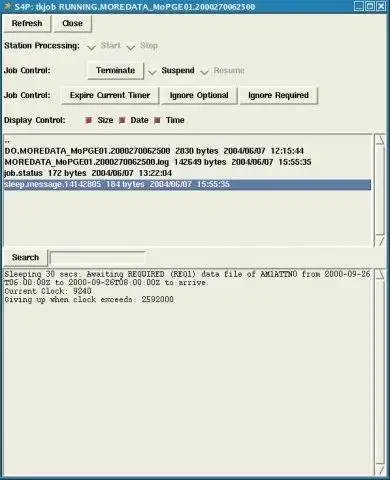This screenshot has height=480, width=390.
Task: Click message pane scrollbar down arrow
Action: pyautogui.click(x=380, y=470)
